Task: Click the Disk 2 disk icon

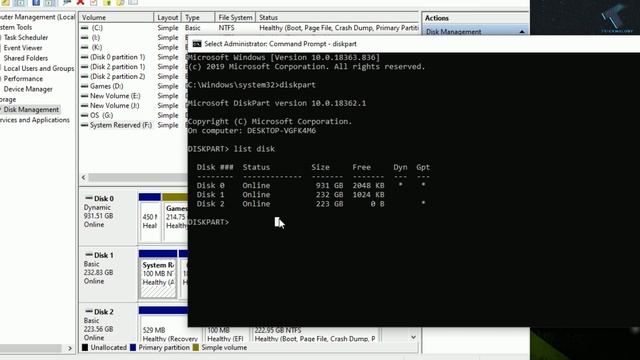Action: [x=89, y=312]
